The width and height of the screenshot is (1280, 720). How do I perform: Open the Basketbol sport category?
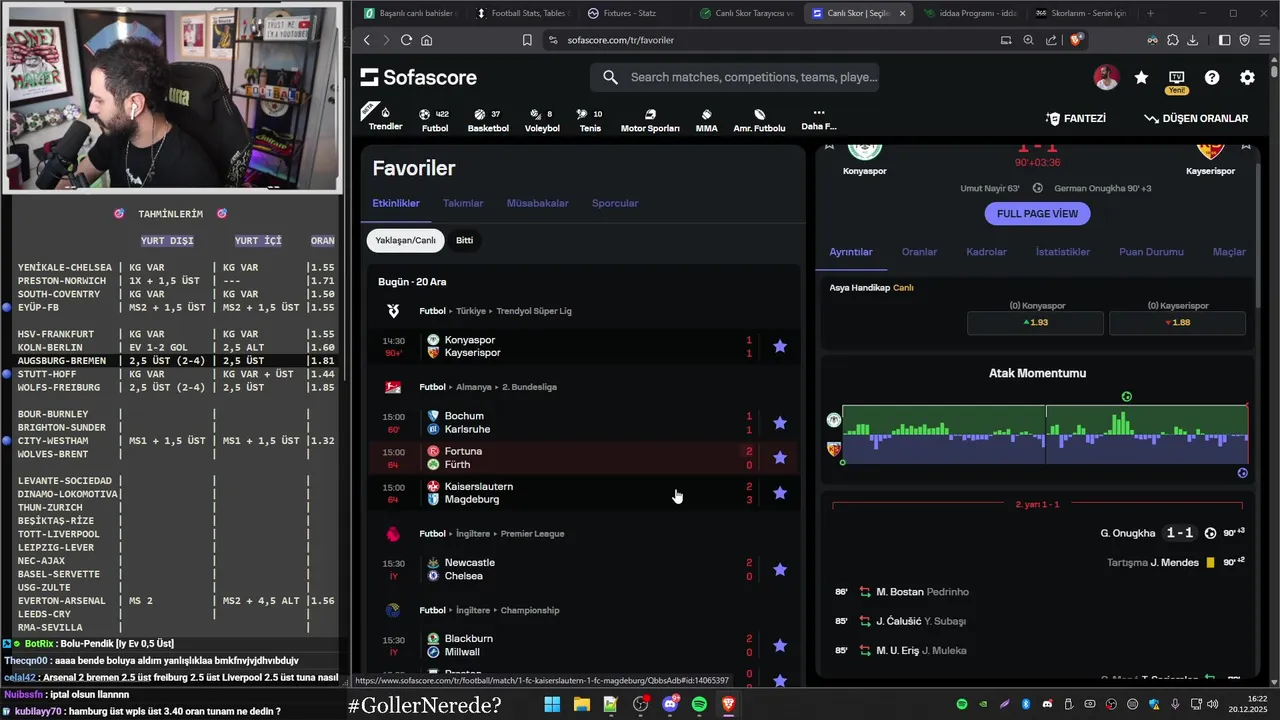[488, 120]
